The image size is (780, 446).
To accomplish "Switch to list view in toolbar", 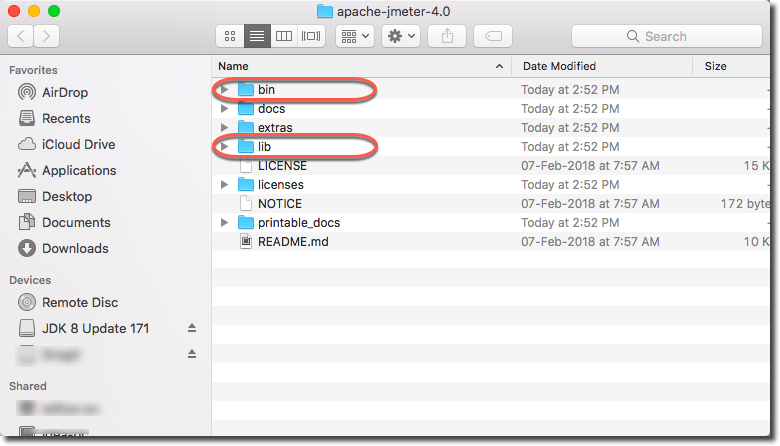I will pos(257,36).
